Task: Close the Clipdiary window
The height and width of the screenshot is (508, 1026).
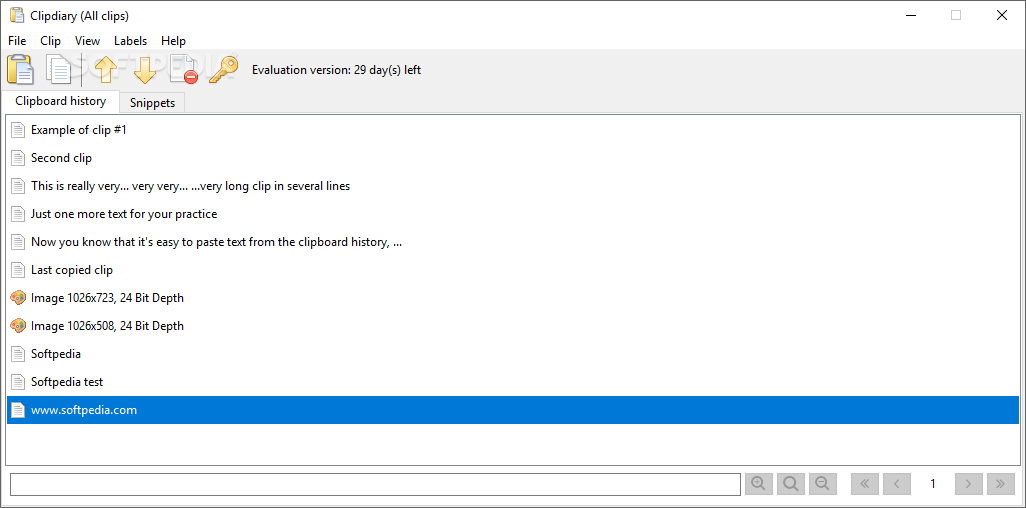Action: tap(1001, 15)
